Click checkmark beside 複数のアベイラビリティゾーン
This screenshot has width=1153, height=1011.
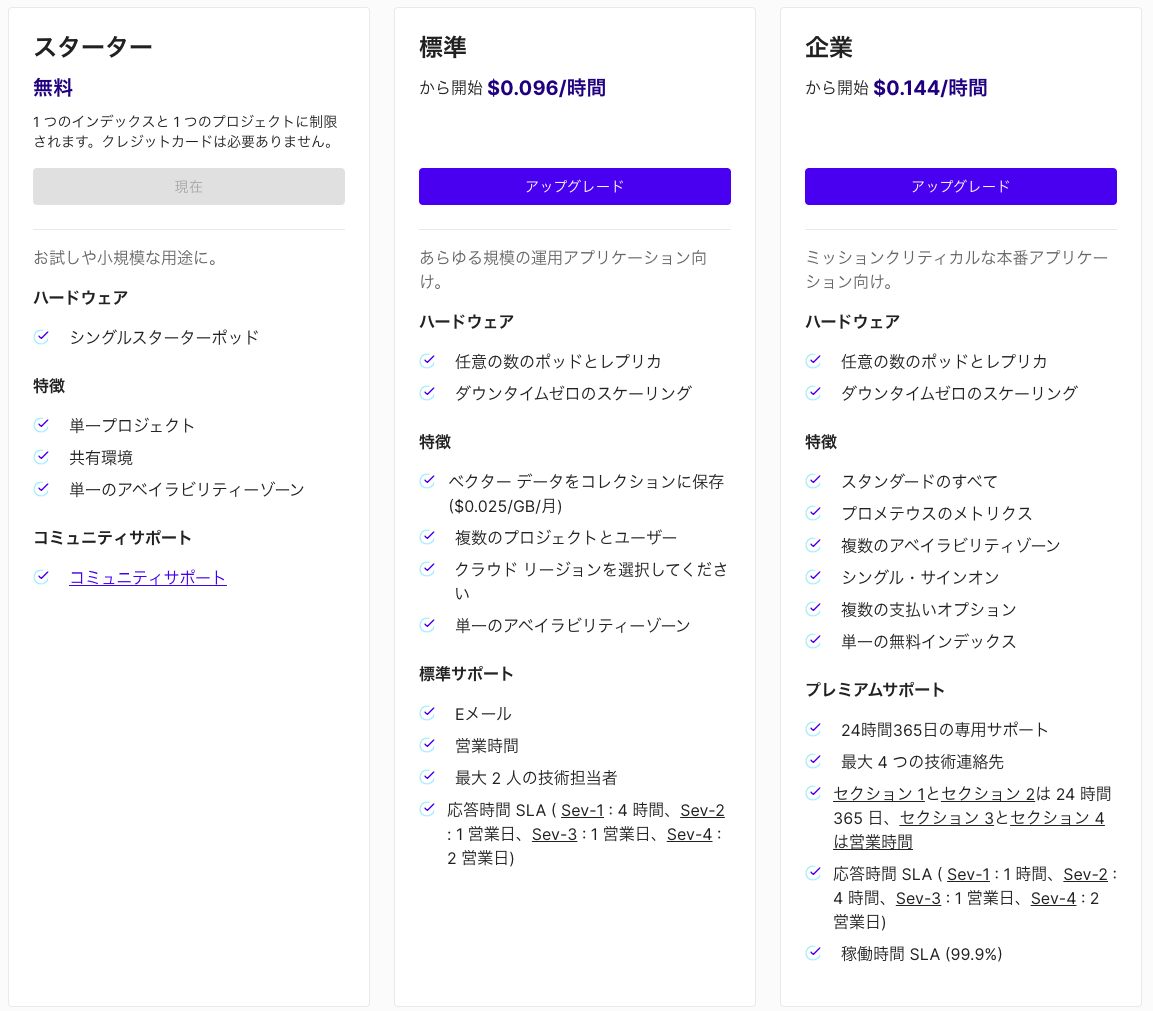pyautogui.click(x=814, y=545)
